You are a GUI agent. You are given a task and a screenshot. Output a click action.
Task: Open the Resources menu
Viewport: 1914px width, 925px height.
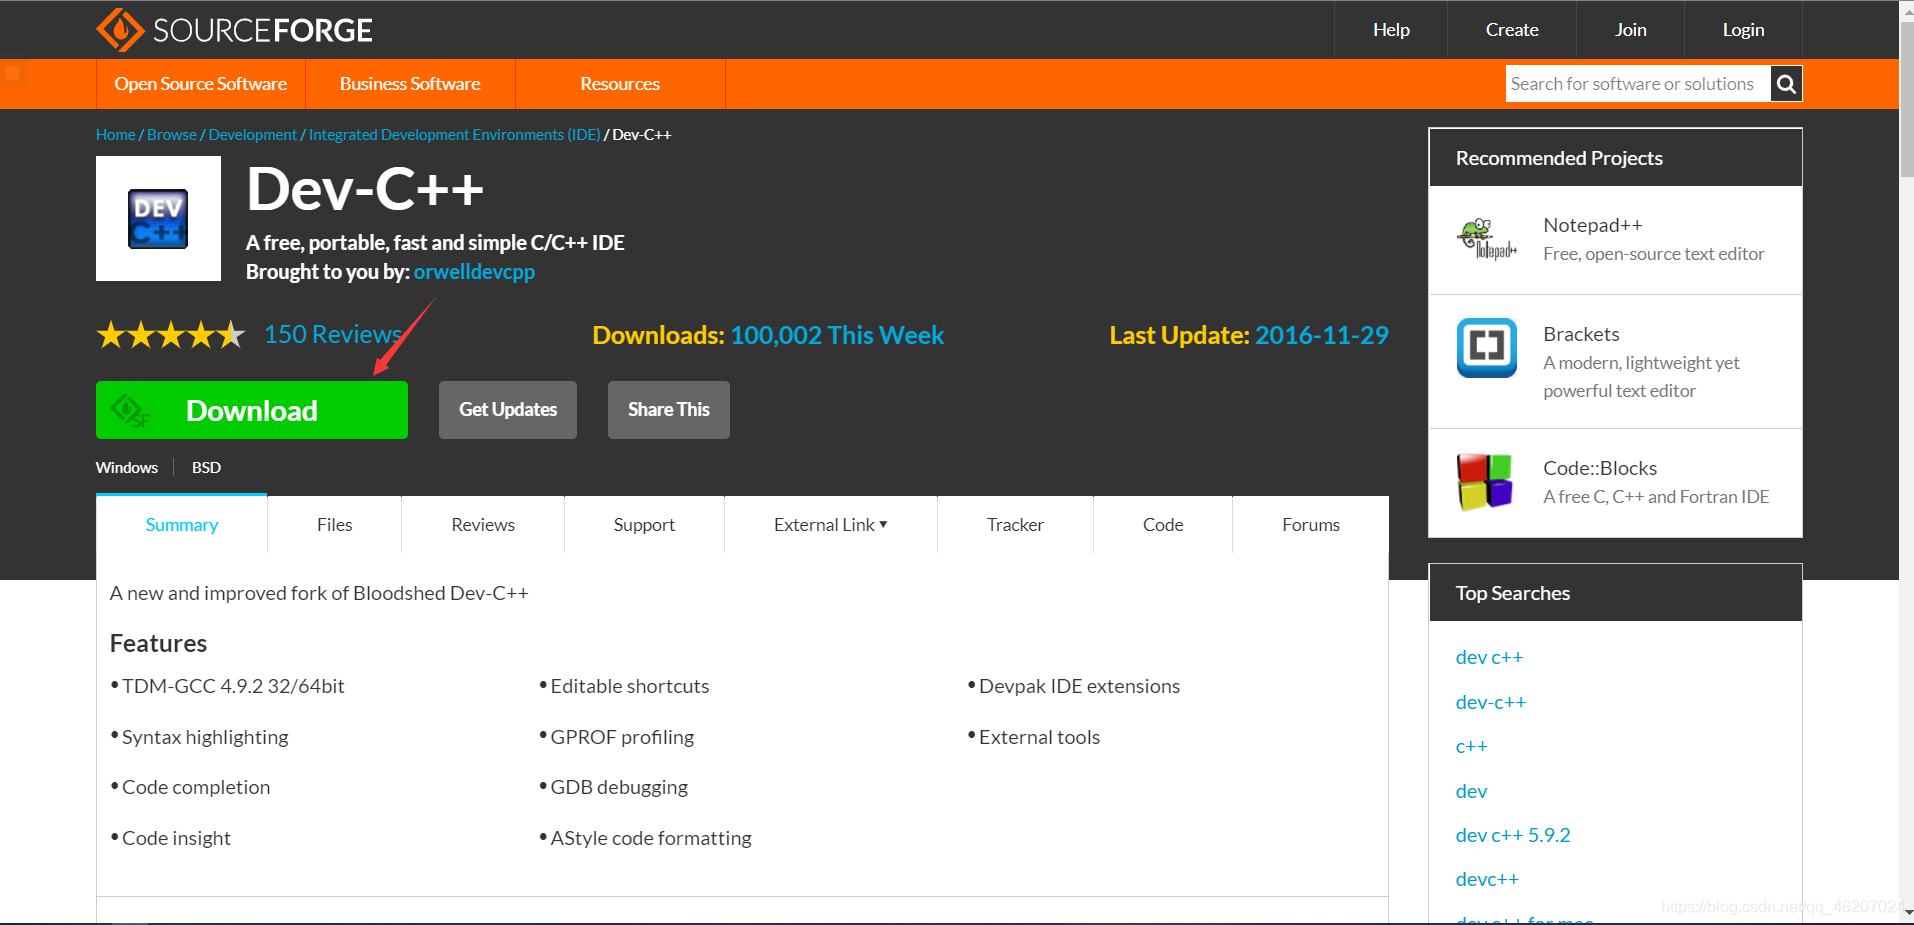620,84
